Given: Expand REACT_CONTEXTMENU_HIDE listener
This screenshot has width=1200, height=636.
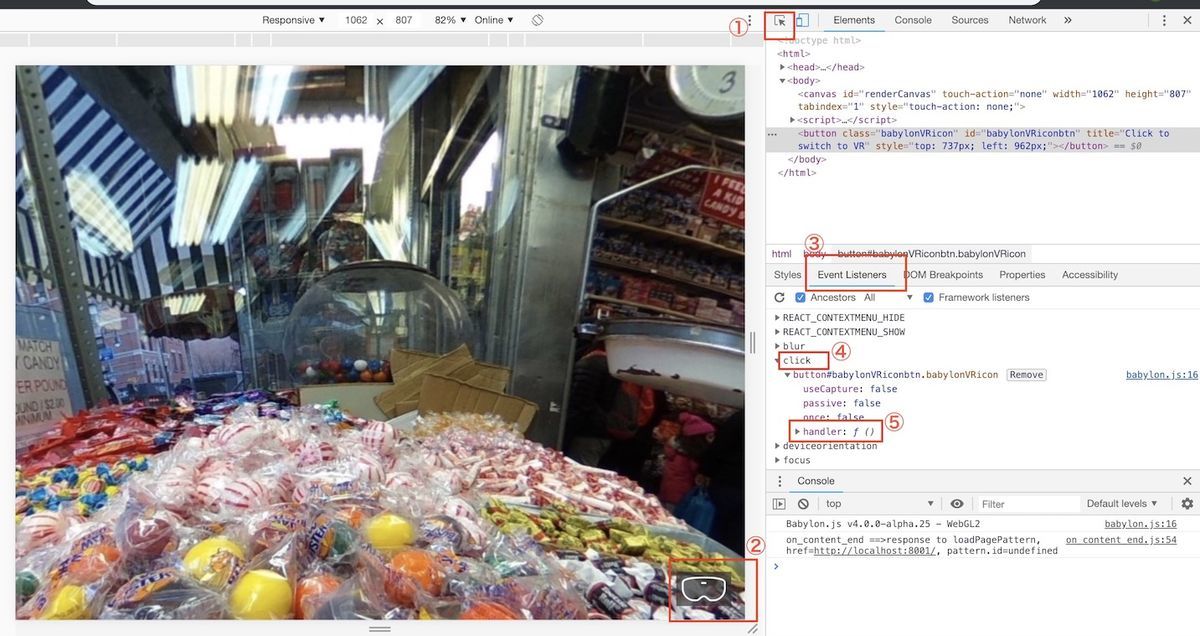Looking at the screenshot, I should coord(779,317).
